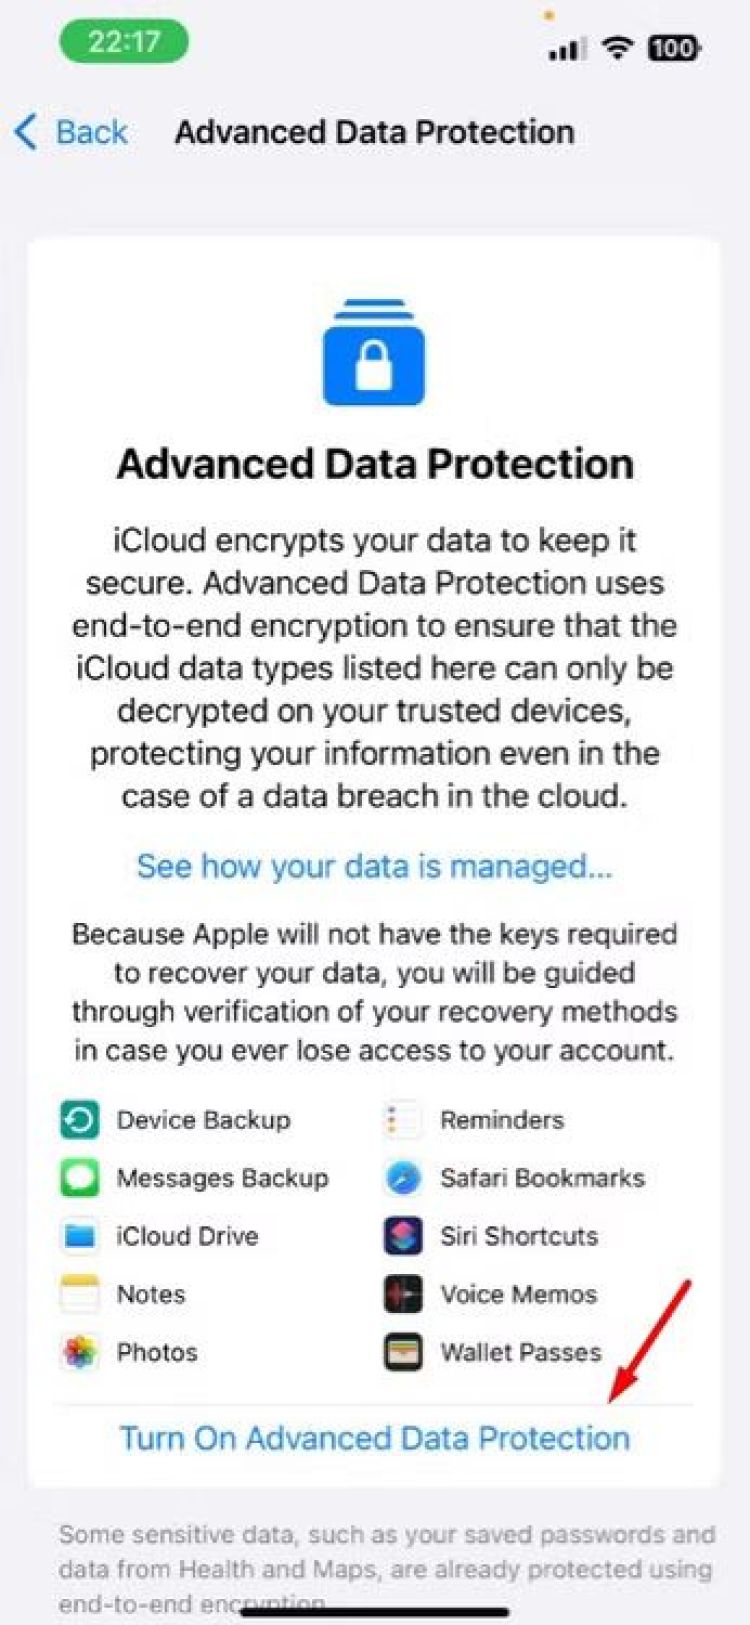750x1625 pixels.
Task: Tap the blue lock Advanced Data Protection icon
Action: (x=374, y=353)
